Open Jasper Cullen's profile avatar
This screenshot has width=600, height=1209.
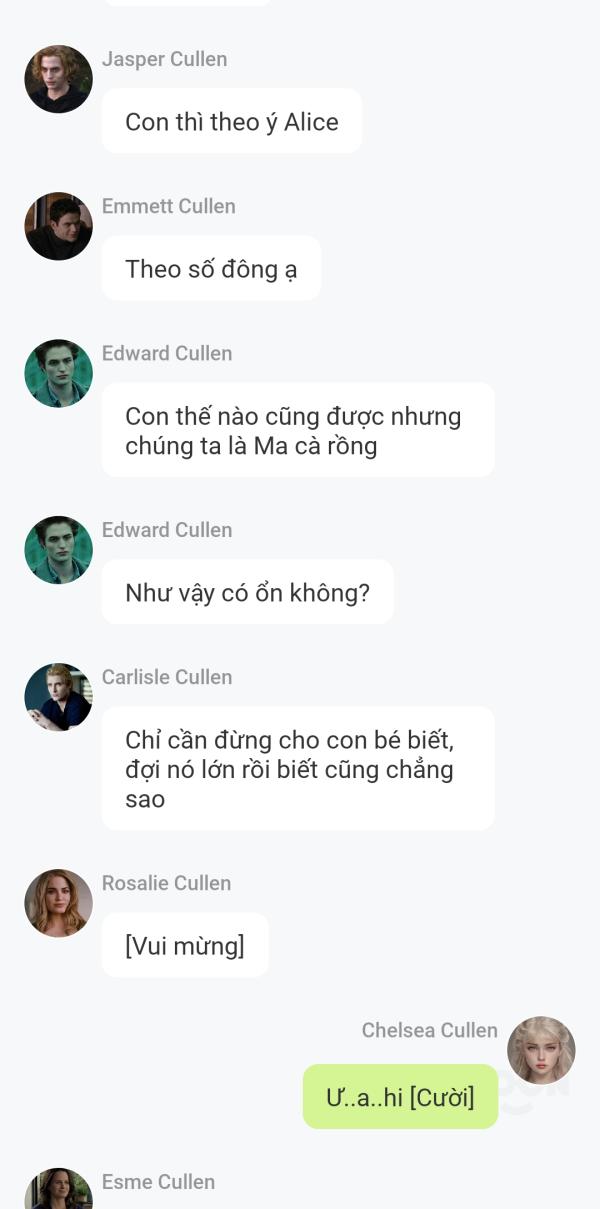[x=58, y=79]
